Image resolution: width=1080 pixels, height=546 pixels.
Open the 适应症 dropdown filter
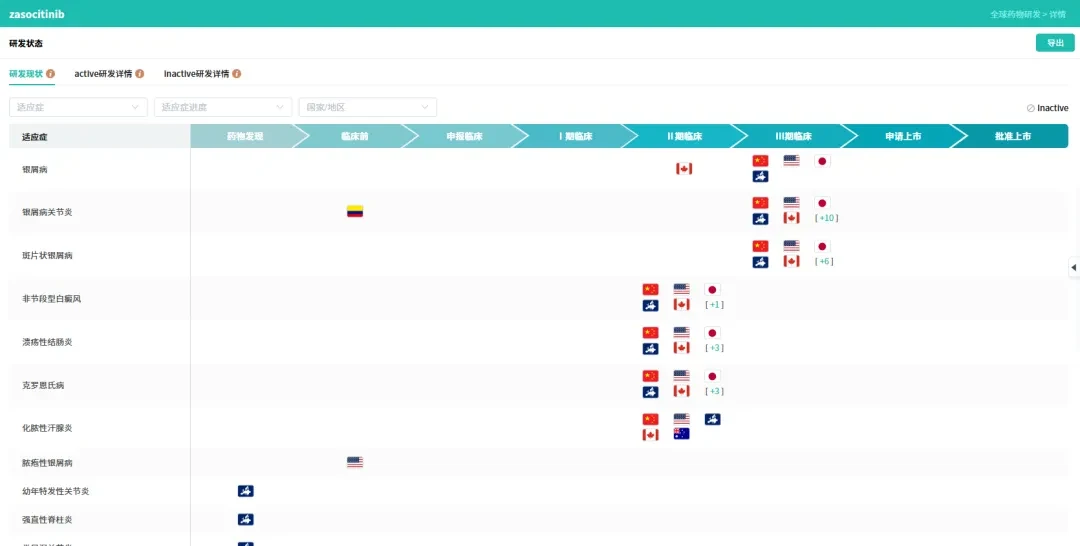point(79,107)
